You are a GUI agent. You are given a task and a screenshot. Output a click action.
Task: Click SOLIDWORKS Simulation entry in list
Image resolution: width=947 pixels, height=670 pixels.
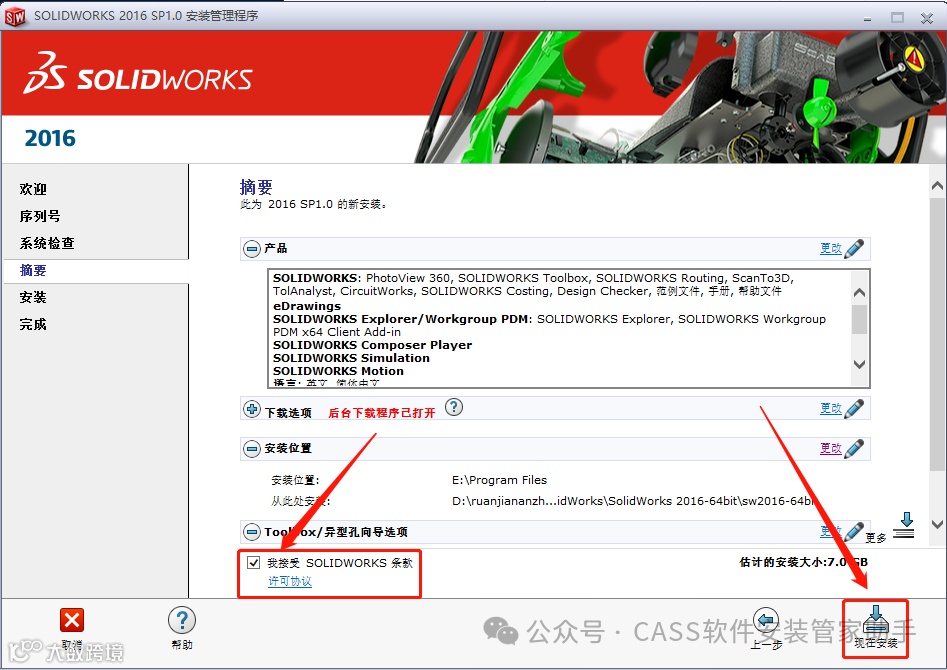tap(352, 358)
